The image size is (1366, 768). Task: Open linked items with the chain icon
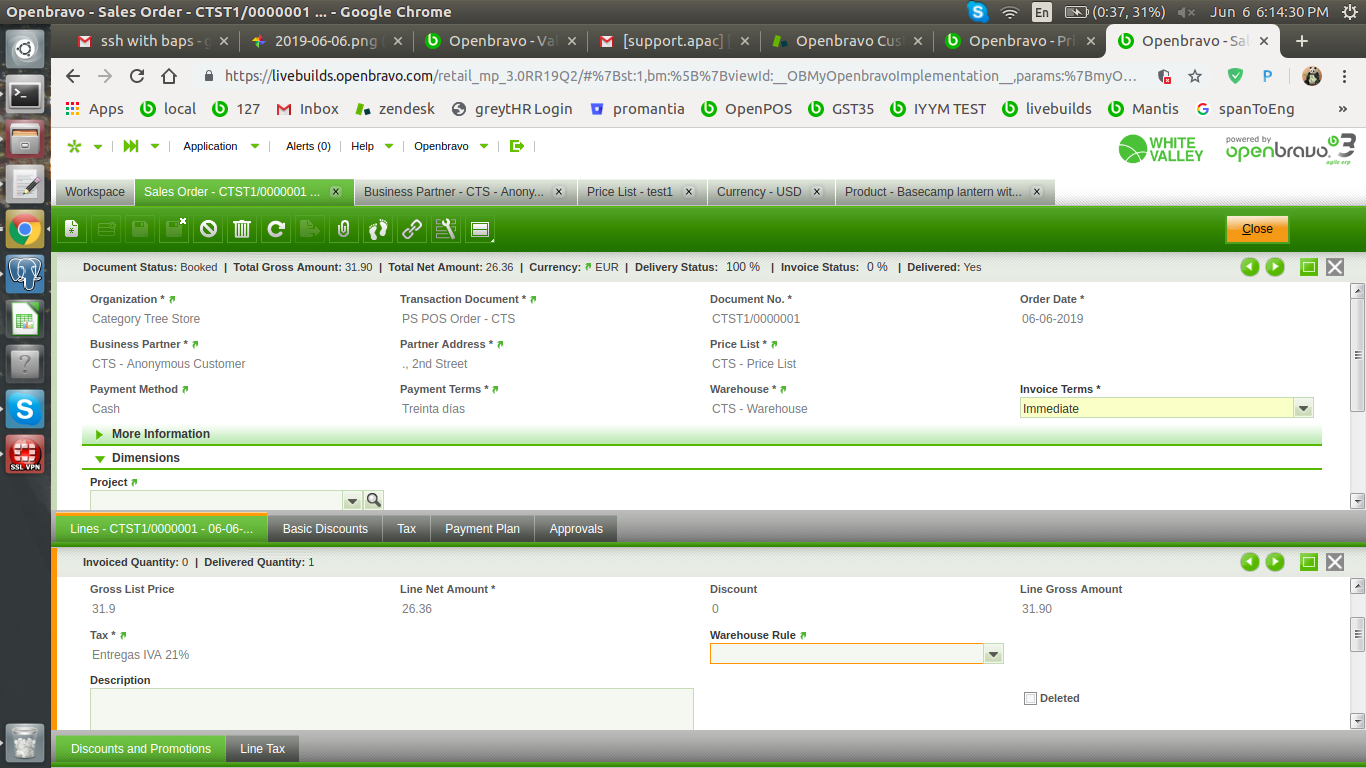tap(411, 230)
